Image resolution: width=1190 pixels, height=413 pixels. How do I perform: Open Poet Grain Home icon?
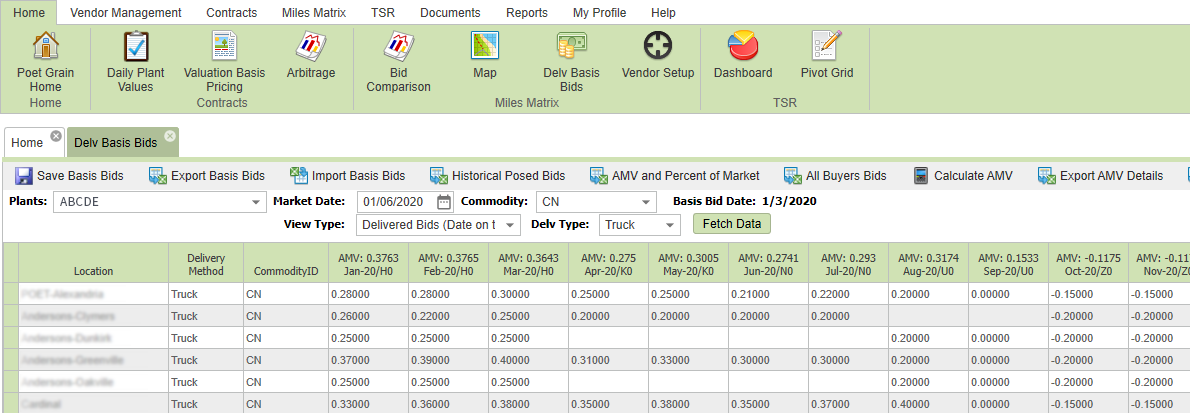tap(46, 47)
